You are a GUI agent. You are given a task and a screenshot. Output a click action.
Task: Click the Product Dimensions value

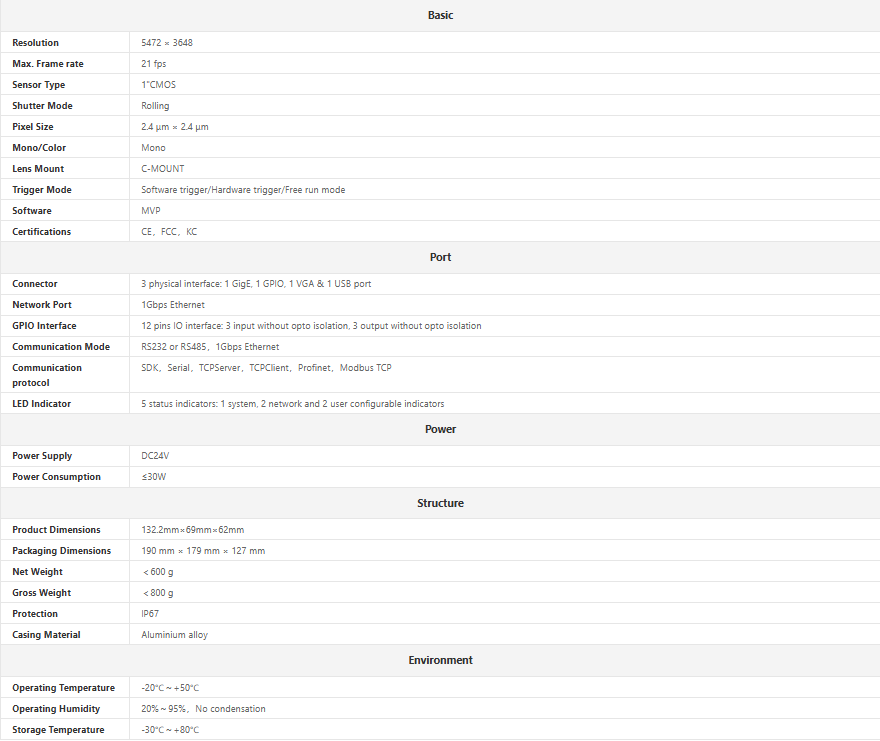point(192,530)
